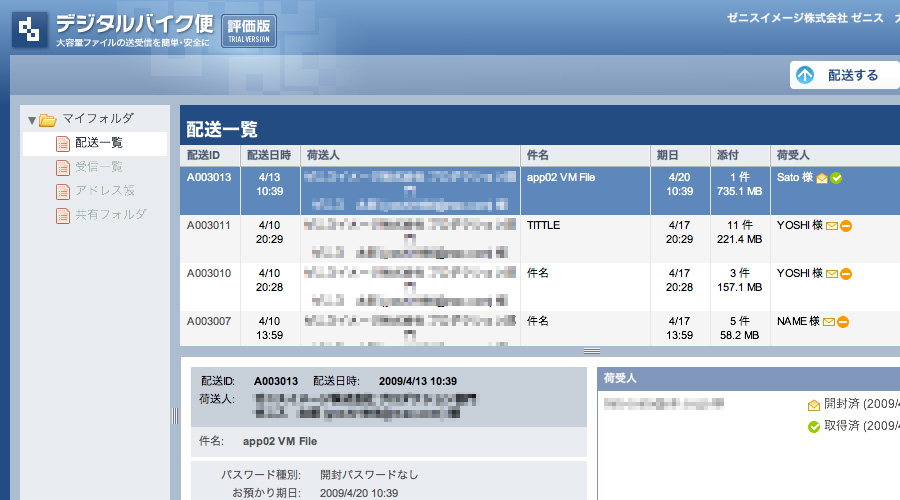Sort list by 配送ID column header
This screenshot has height=500, width=900.
click(209, 156)
